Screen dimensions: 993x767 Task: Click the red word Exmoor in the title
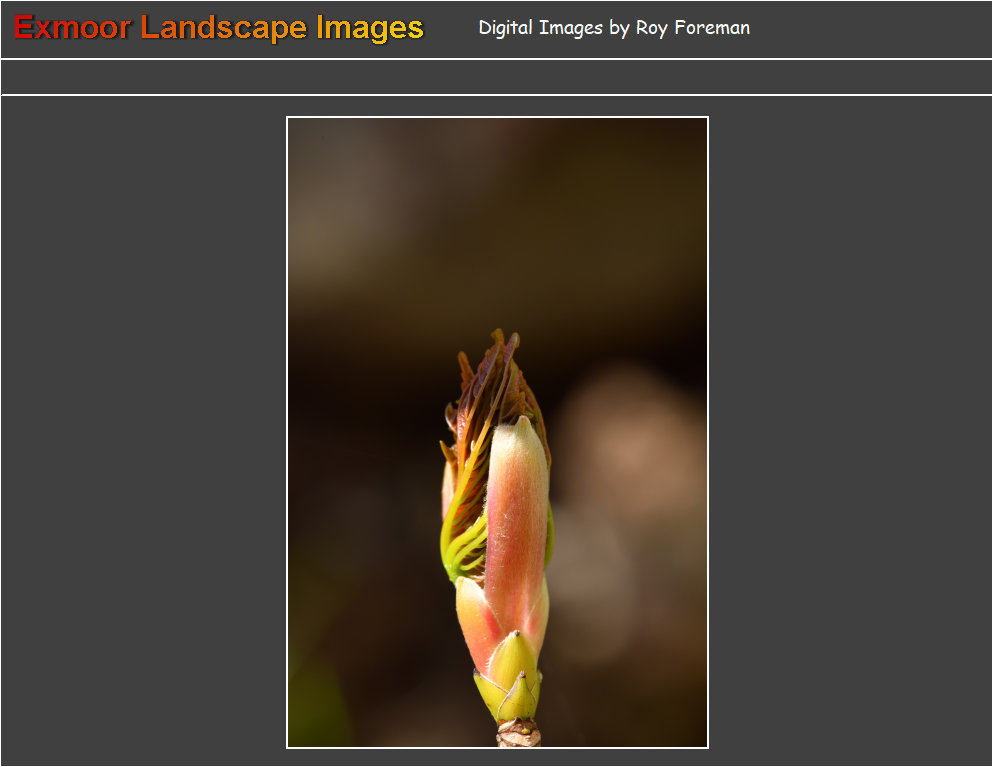[72, 28]
